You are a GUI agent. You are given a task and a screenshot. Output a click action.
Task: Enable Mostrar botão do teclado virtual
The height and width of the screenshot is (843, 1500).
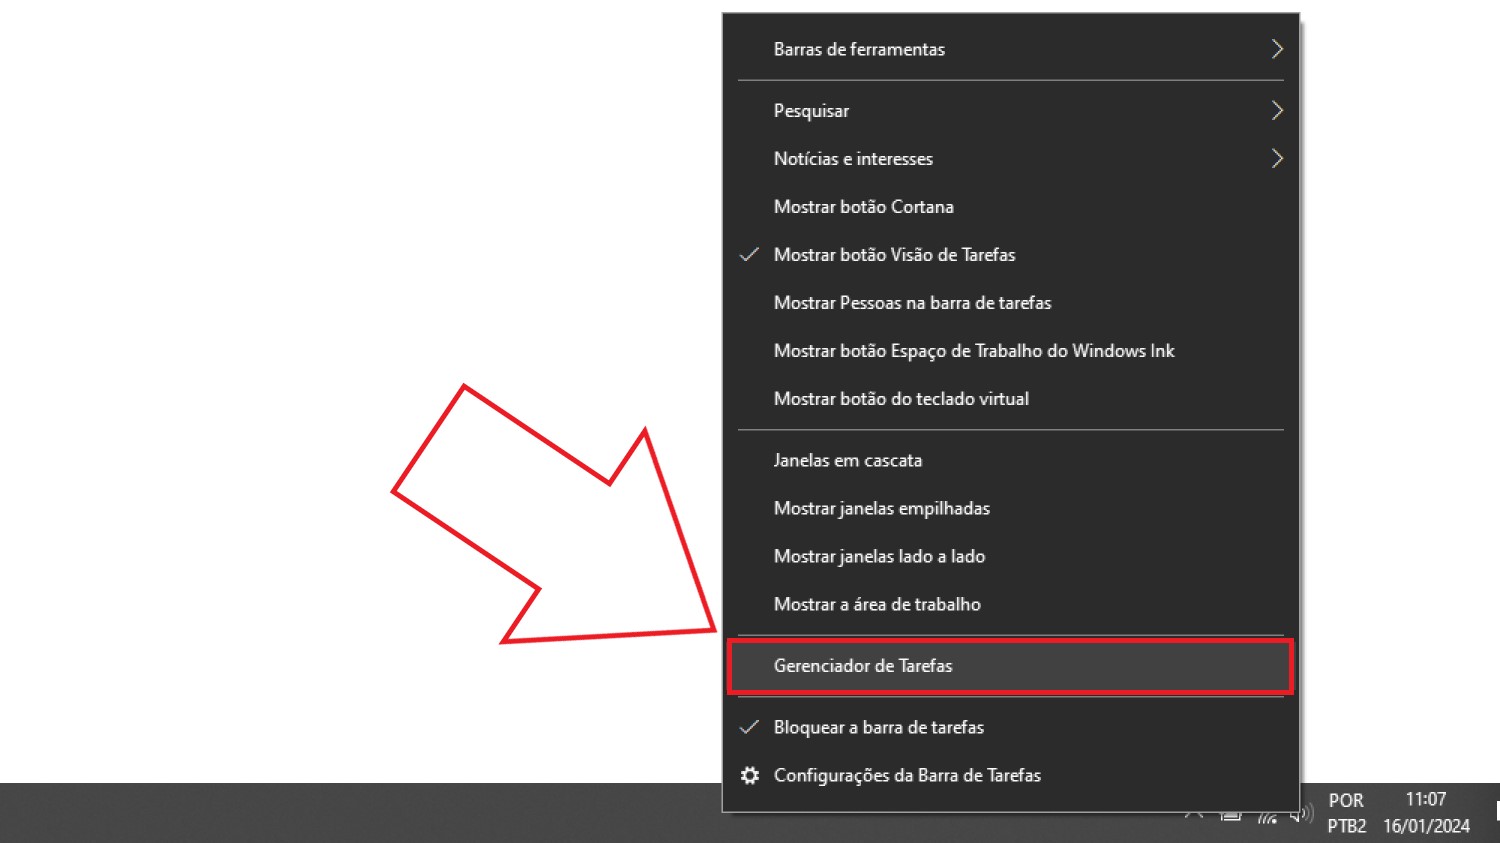point(1010,399)
